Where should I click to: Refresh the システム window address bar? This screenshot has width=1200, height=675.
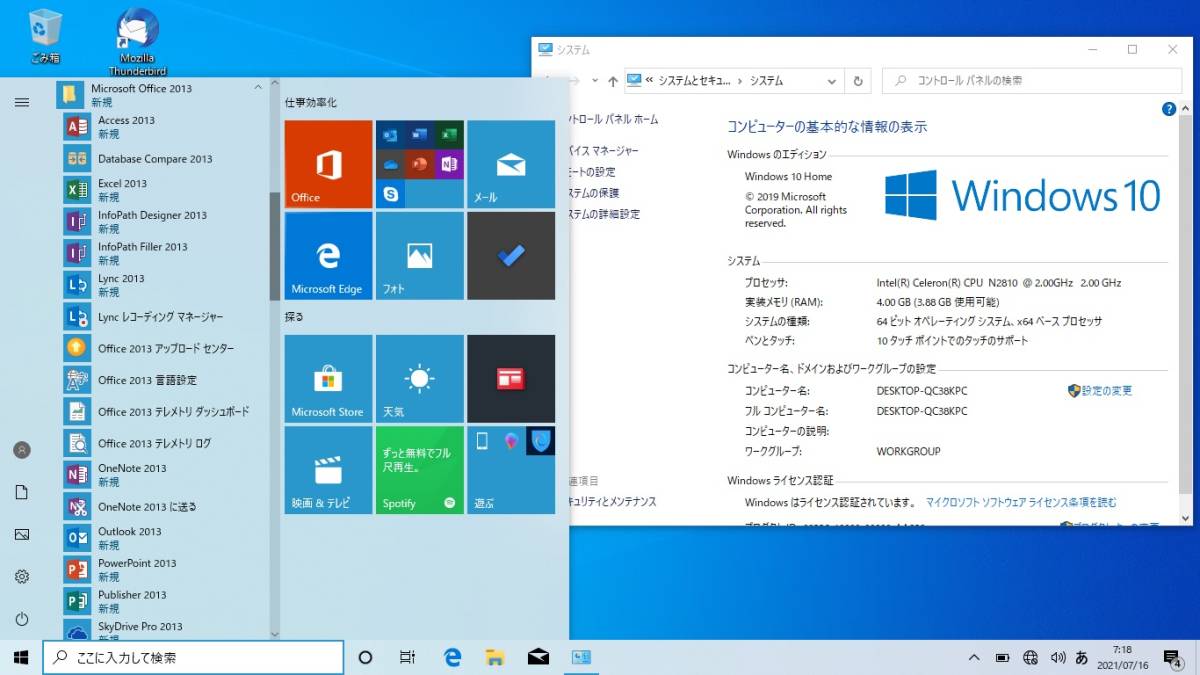click(857, 81)
